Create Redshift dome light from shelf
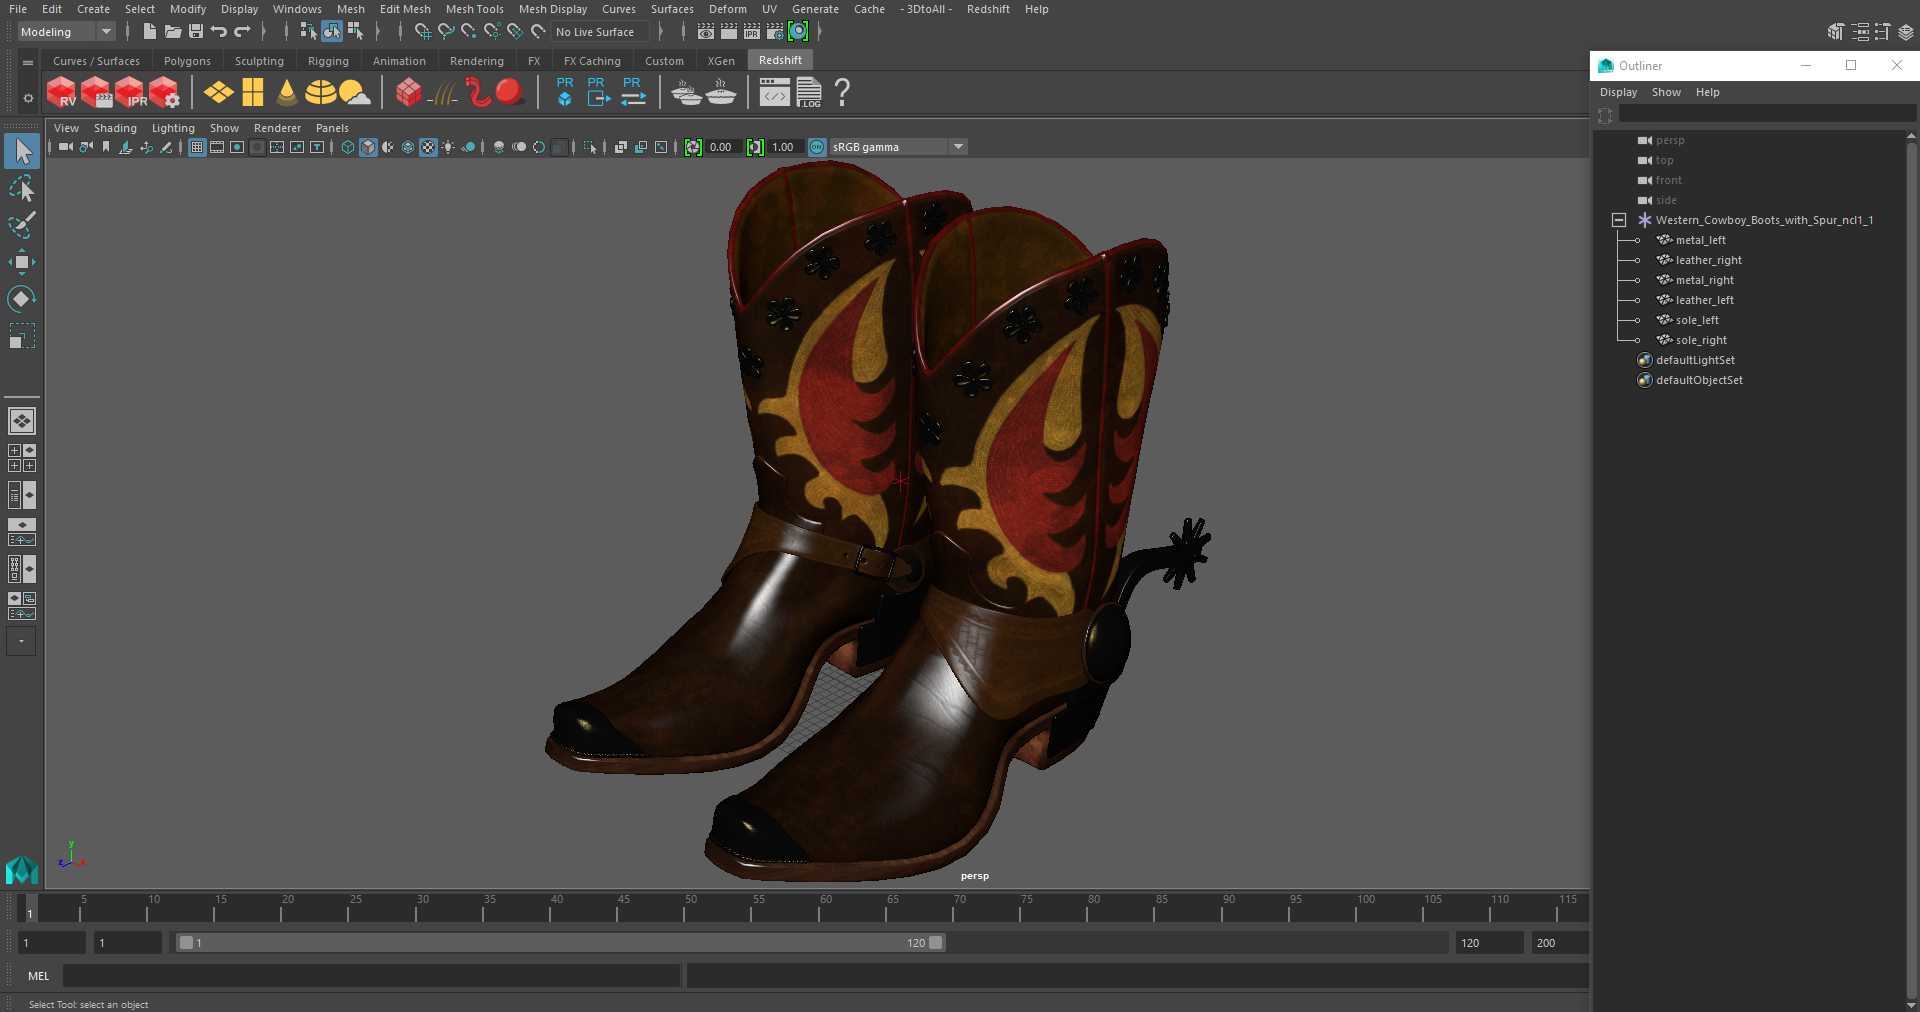 pyautogui.click(x=321, y=93)
